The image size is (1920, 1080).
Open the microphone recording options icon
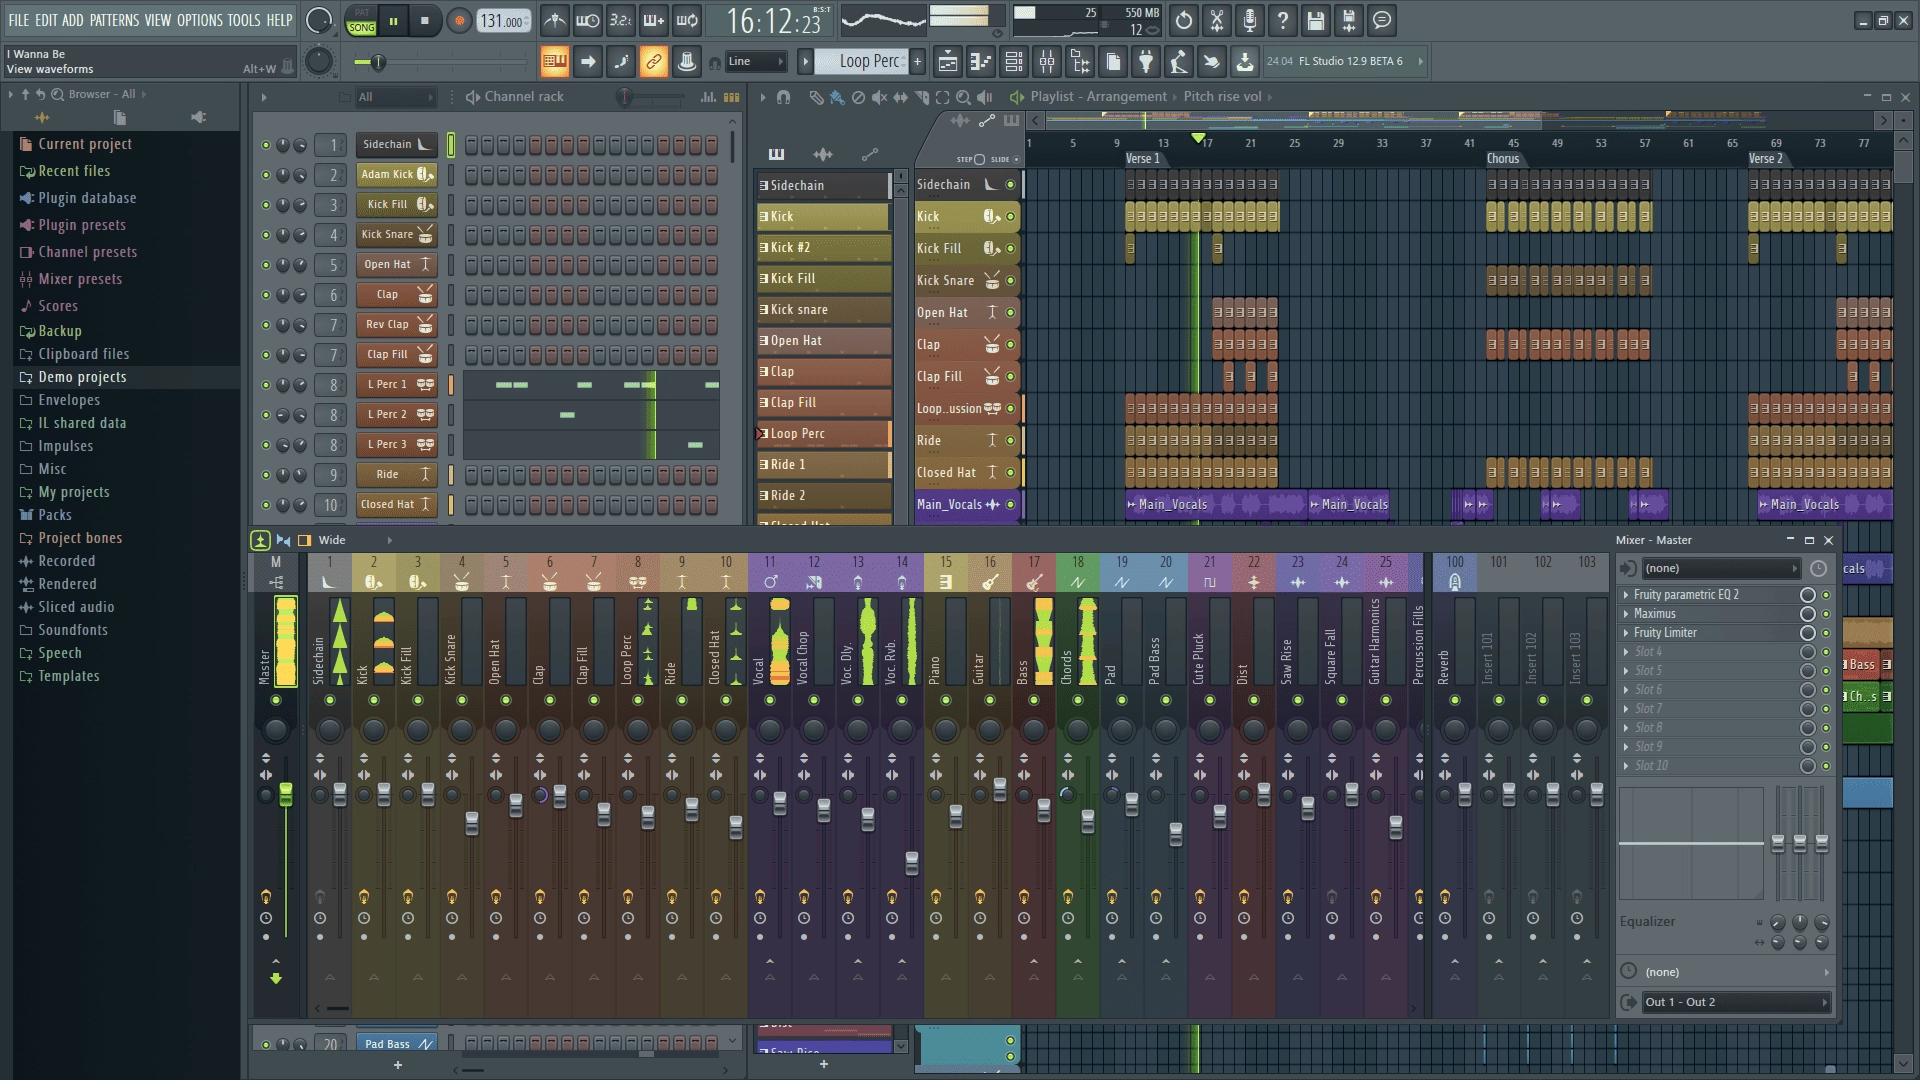pos(1249,20)
